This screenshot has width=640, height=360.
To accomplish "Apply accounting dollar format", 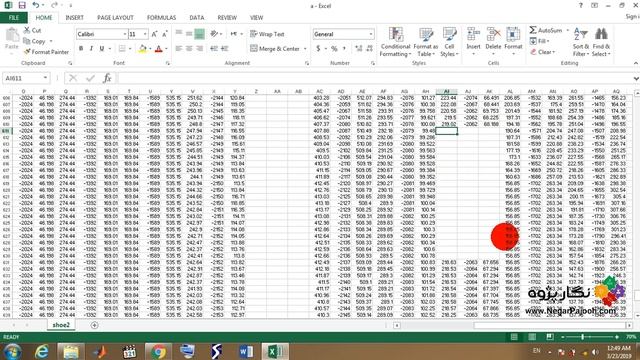I will coord(318,49).
